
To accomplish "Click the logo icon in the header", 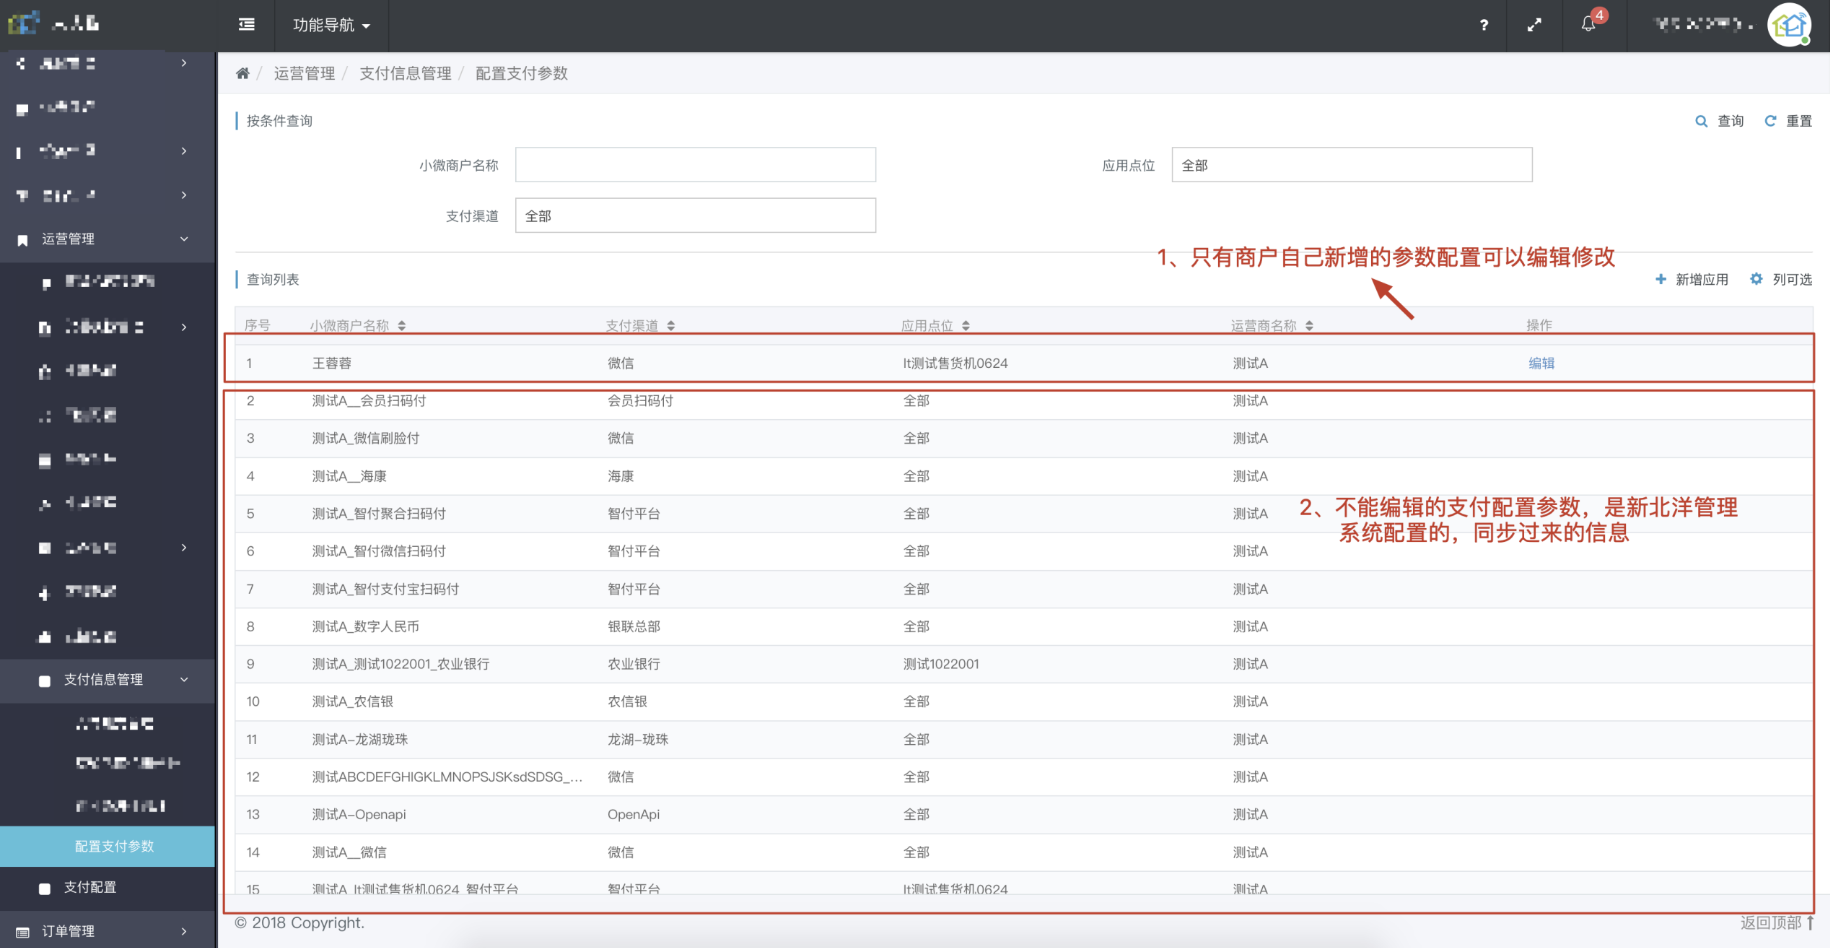I will click(x=24, y=22).
